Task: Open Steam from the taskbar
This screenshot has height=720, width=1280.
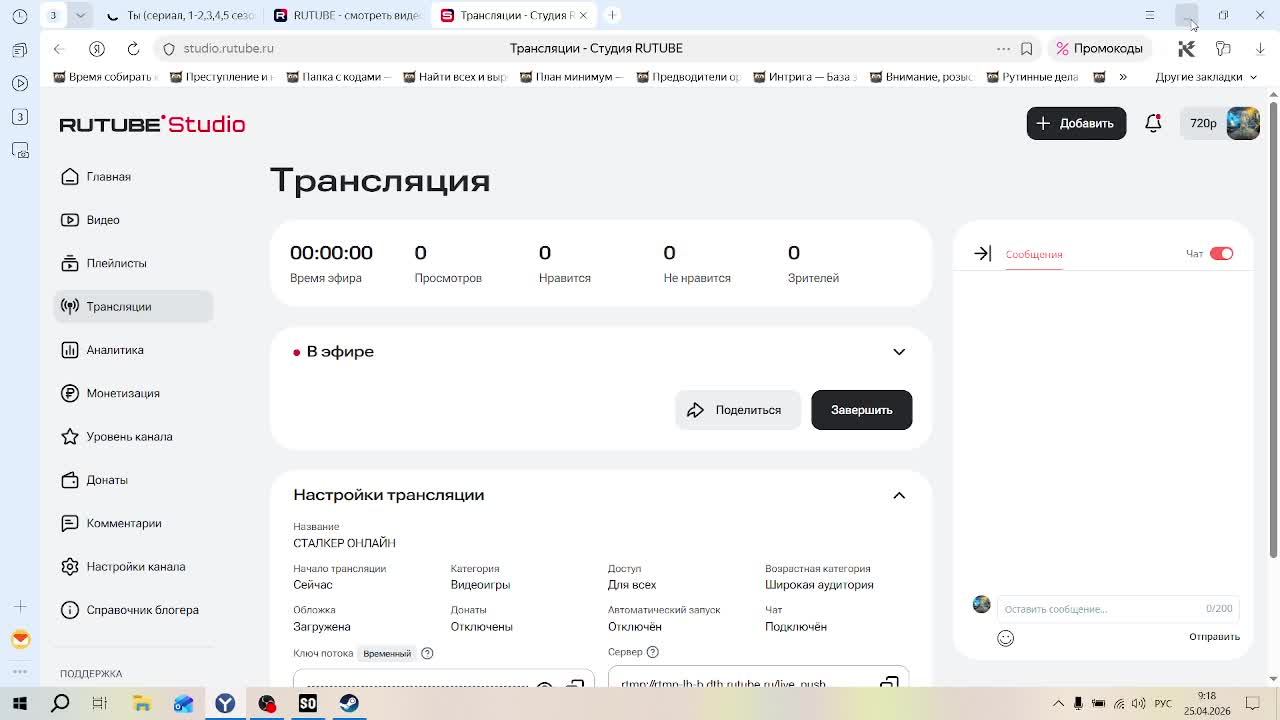Action: tap(349, 703)
